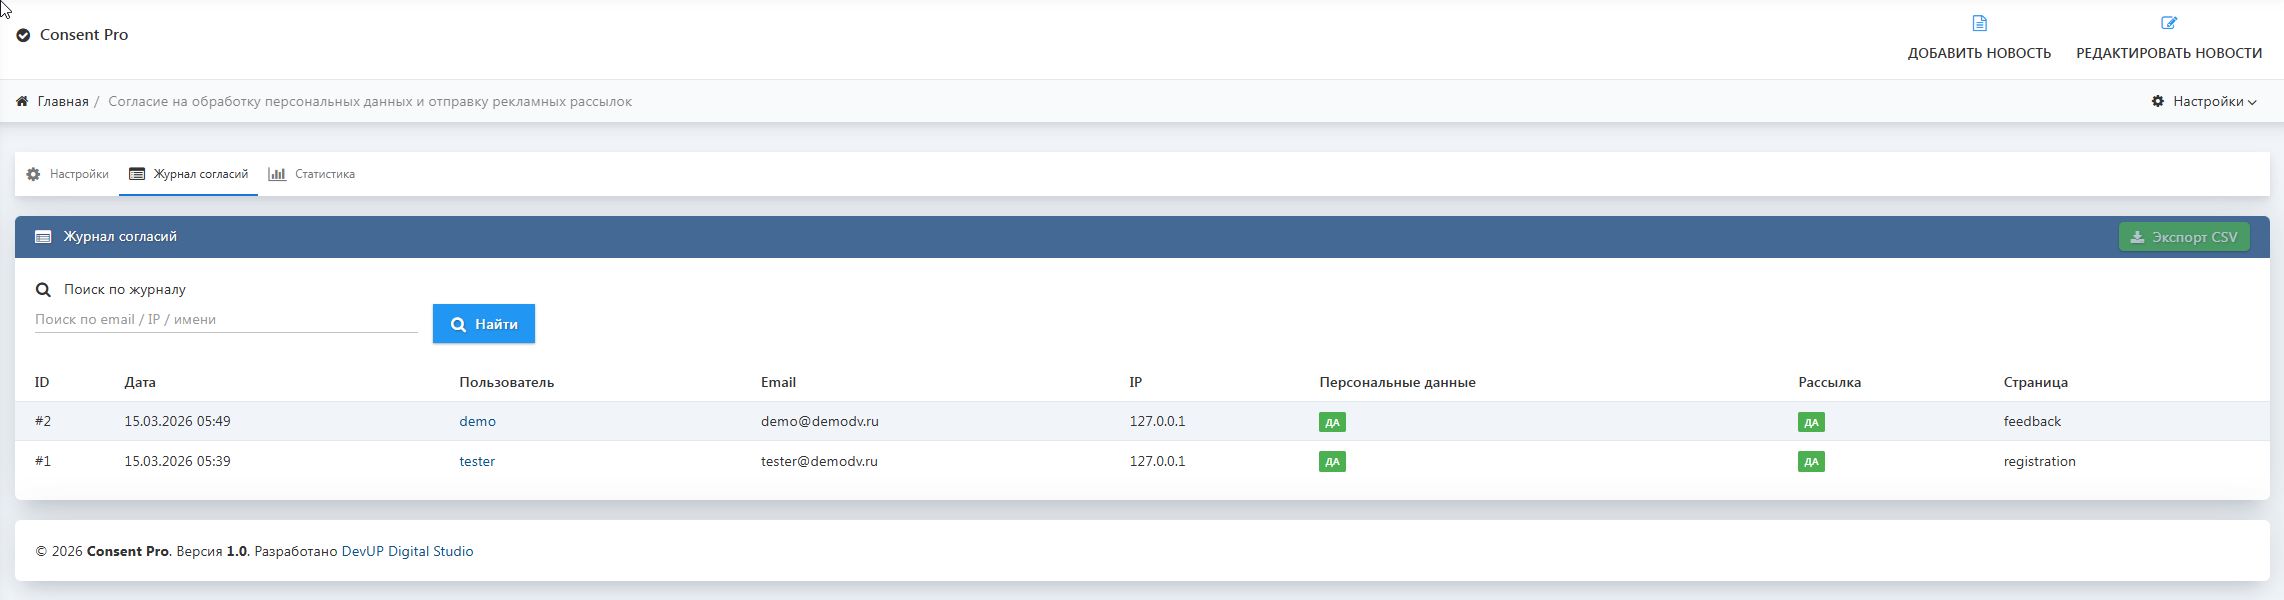Click the bar chart icon for Статистика
This screenshot has height=600, width=2284.
tap(277, 174)
